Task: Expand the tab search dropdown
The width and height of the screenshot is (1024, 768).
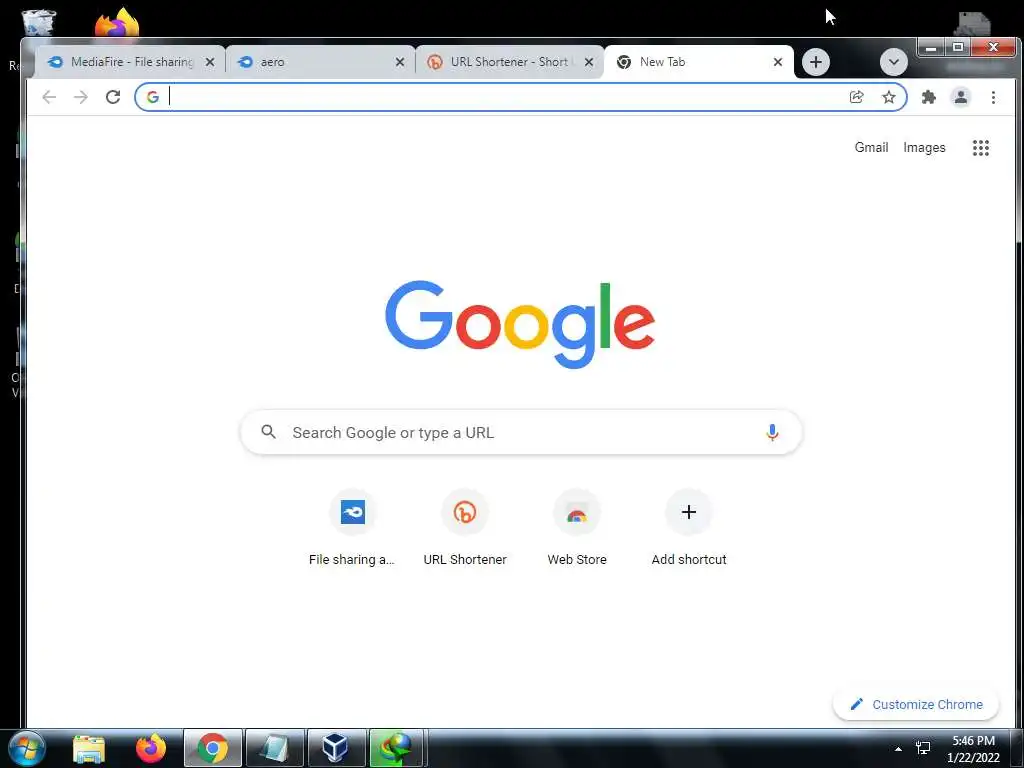Action: tap(893, 62)
